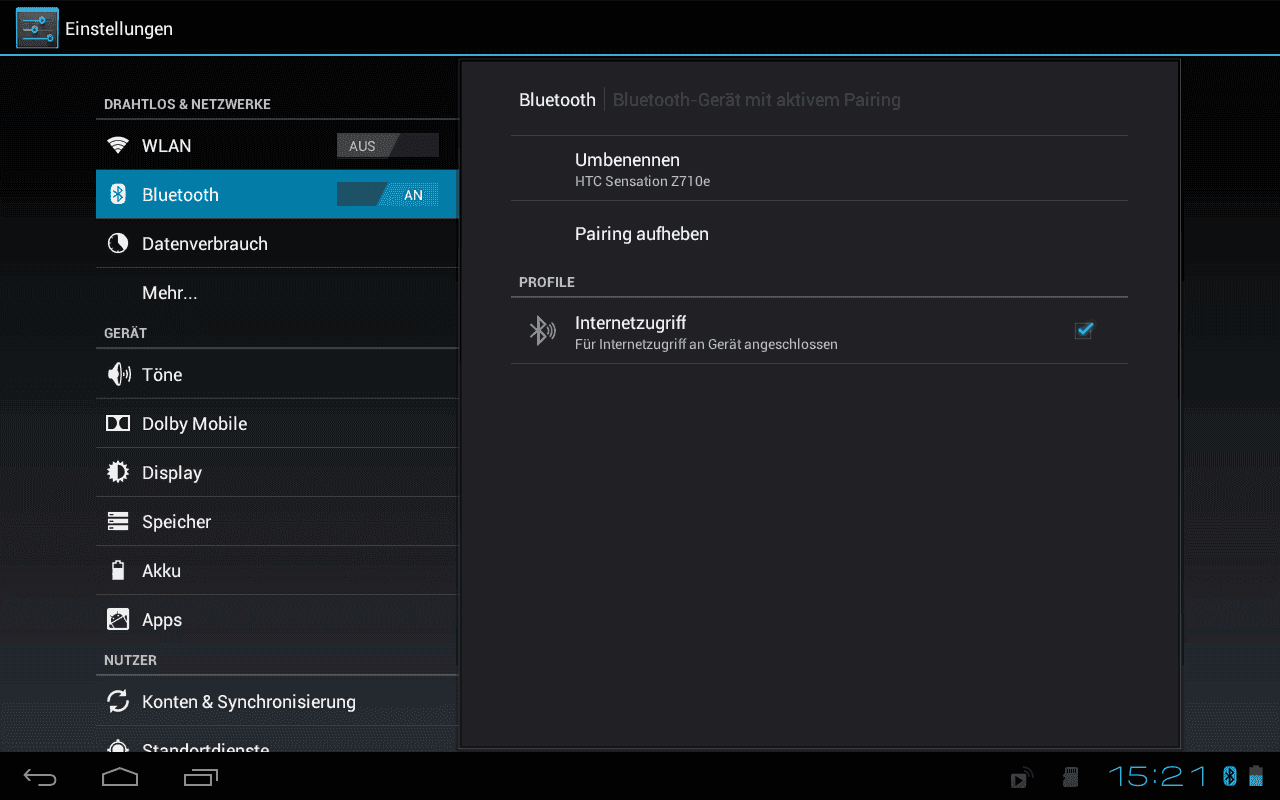Open Akku battery settings

pyautogui.click(x=277, y=571)
